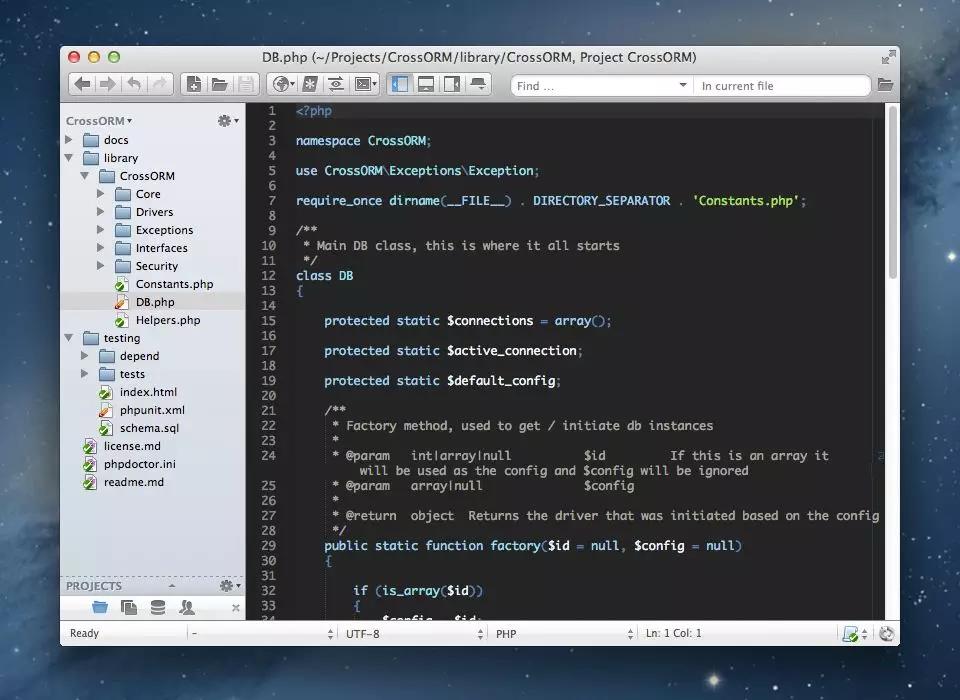Click folder icon next to the search field
960x700 pixels.
coord(885,86)
